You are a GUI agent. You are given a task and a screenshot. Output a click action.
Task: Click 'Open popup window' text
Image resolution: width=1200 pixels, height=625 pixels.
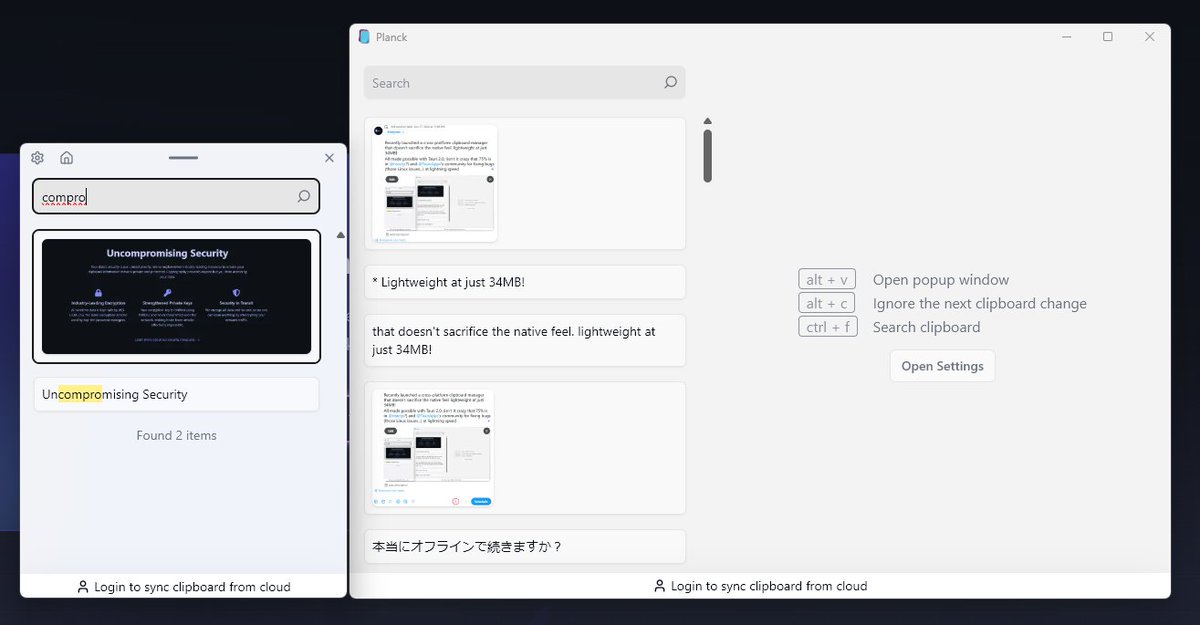(x=941, y=280)
